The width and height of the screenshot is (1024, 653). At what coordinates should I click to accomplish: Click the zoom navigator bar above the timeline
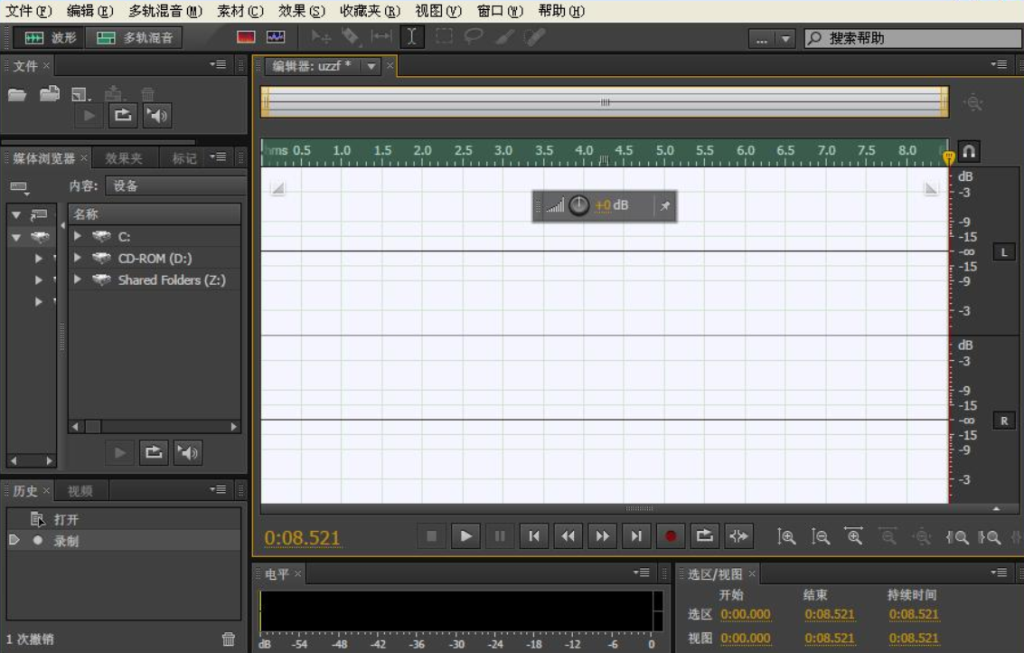(605, 102)
